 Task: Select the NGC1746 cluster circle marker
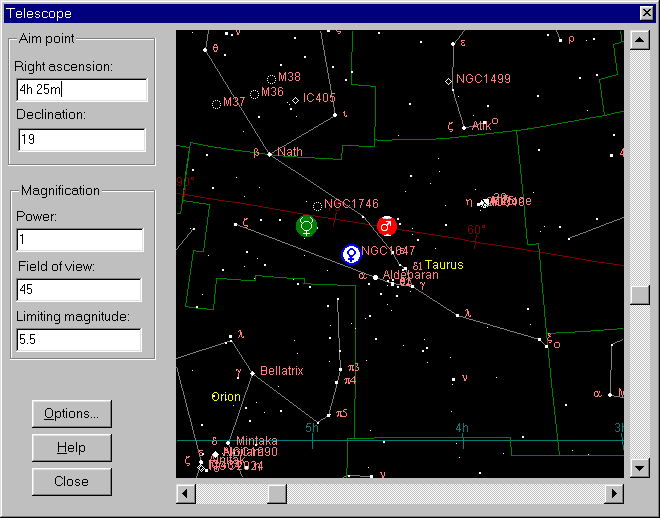point(317,206)
